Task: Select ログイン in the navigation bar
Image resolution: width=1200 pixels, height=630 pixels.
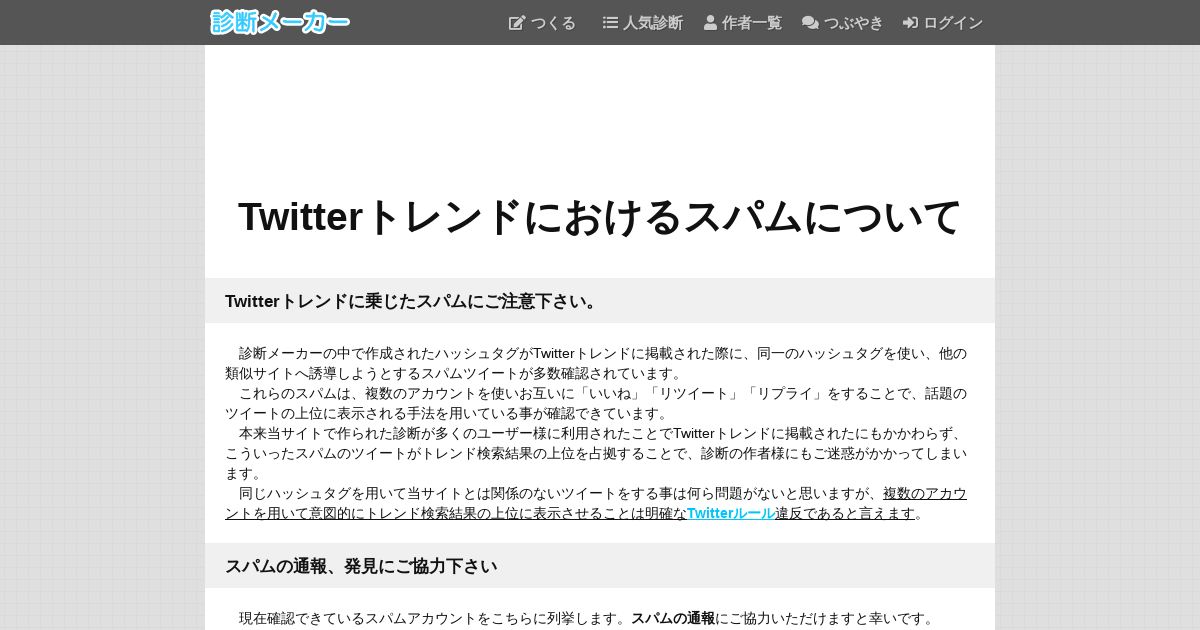Action: tap(943, 22)
